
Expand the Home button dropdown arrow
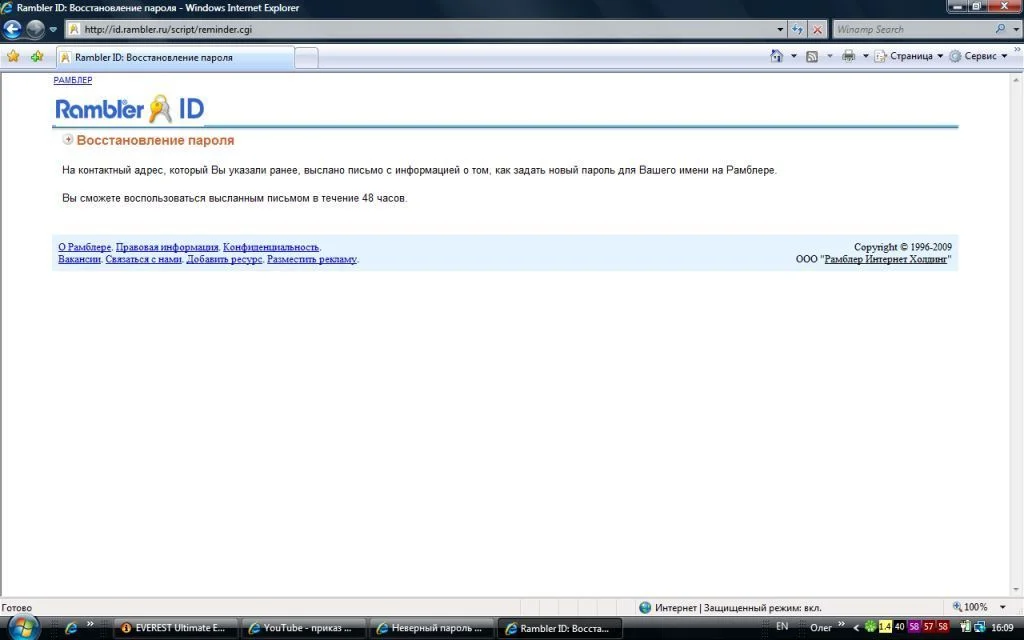pyautogui.click(x=793, y=56)
